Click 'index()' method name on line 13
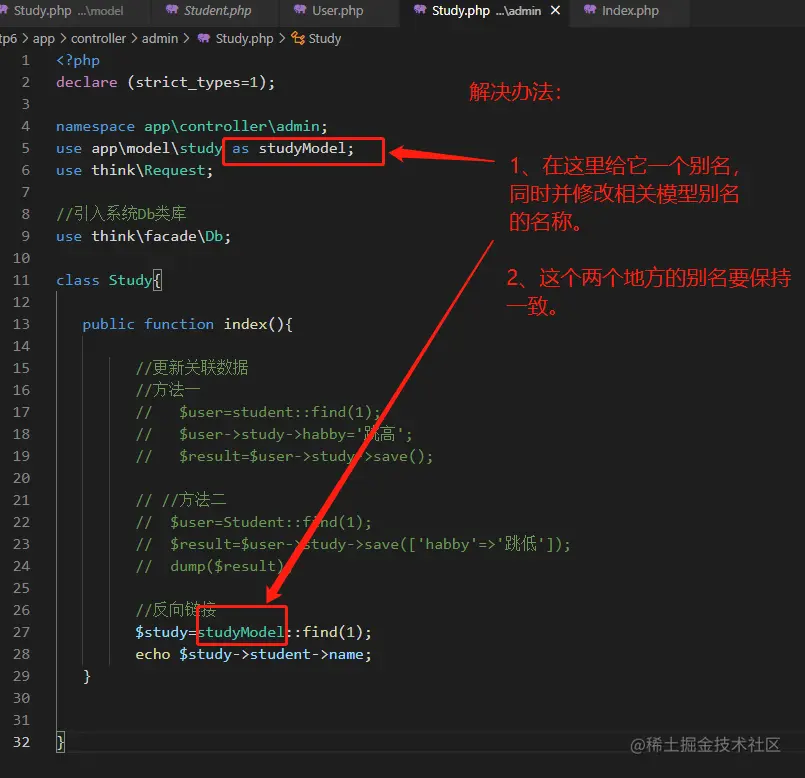805x778 pixels. (254, 325)
